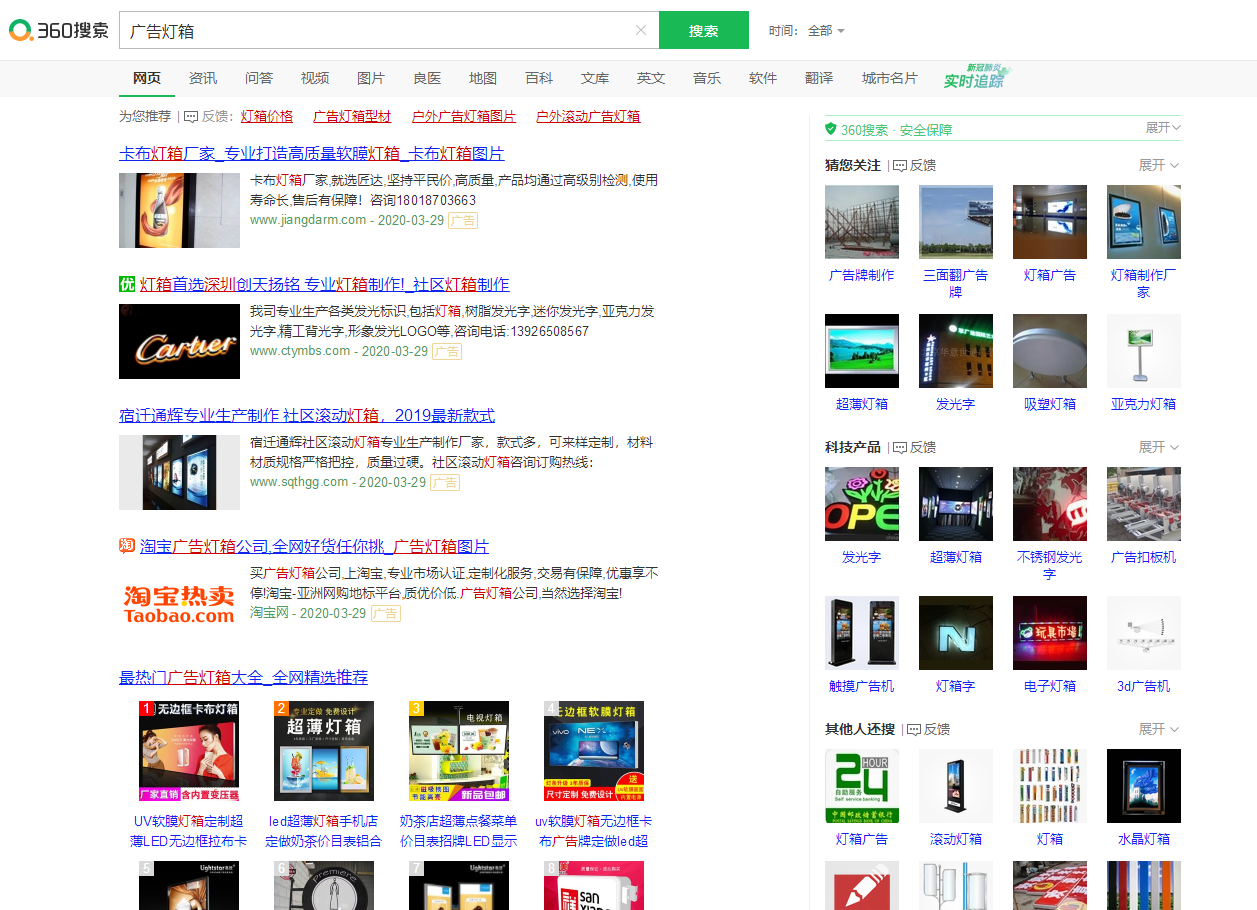Open the 城市名片 tab
1257x910 pixels.
tap(890, 78)
